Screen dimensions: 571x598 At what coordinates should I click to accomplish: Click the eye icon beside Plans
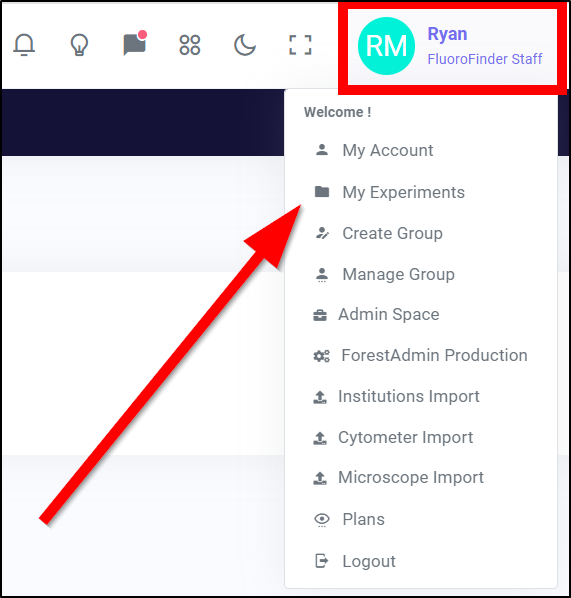tap(322, 519)
